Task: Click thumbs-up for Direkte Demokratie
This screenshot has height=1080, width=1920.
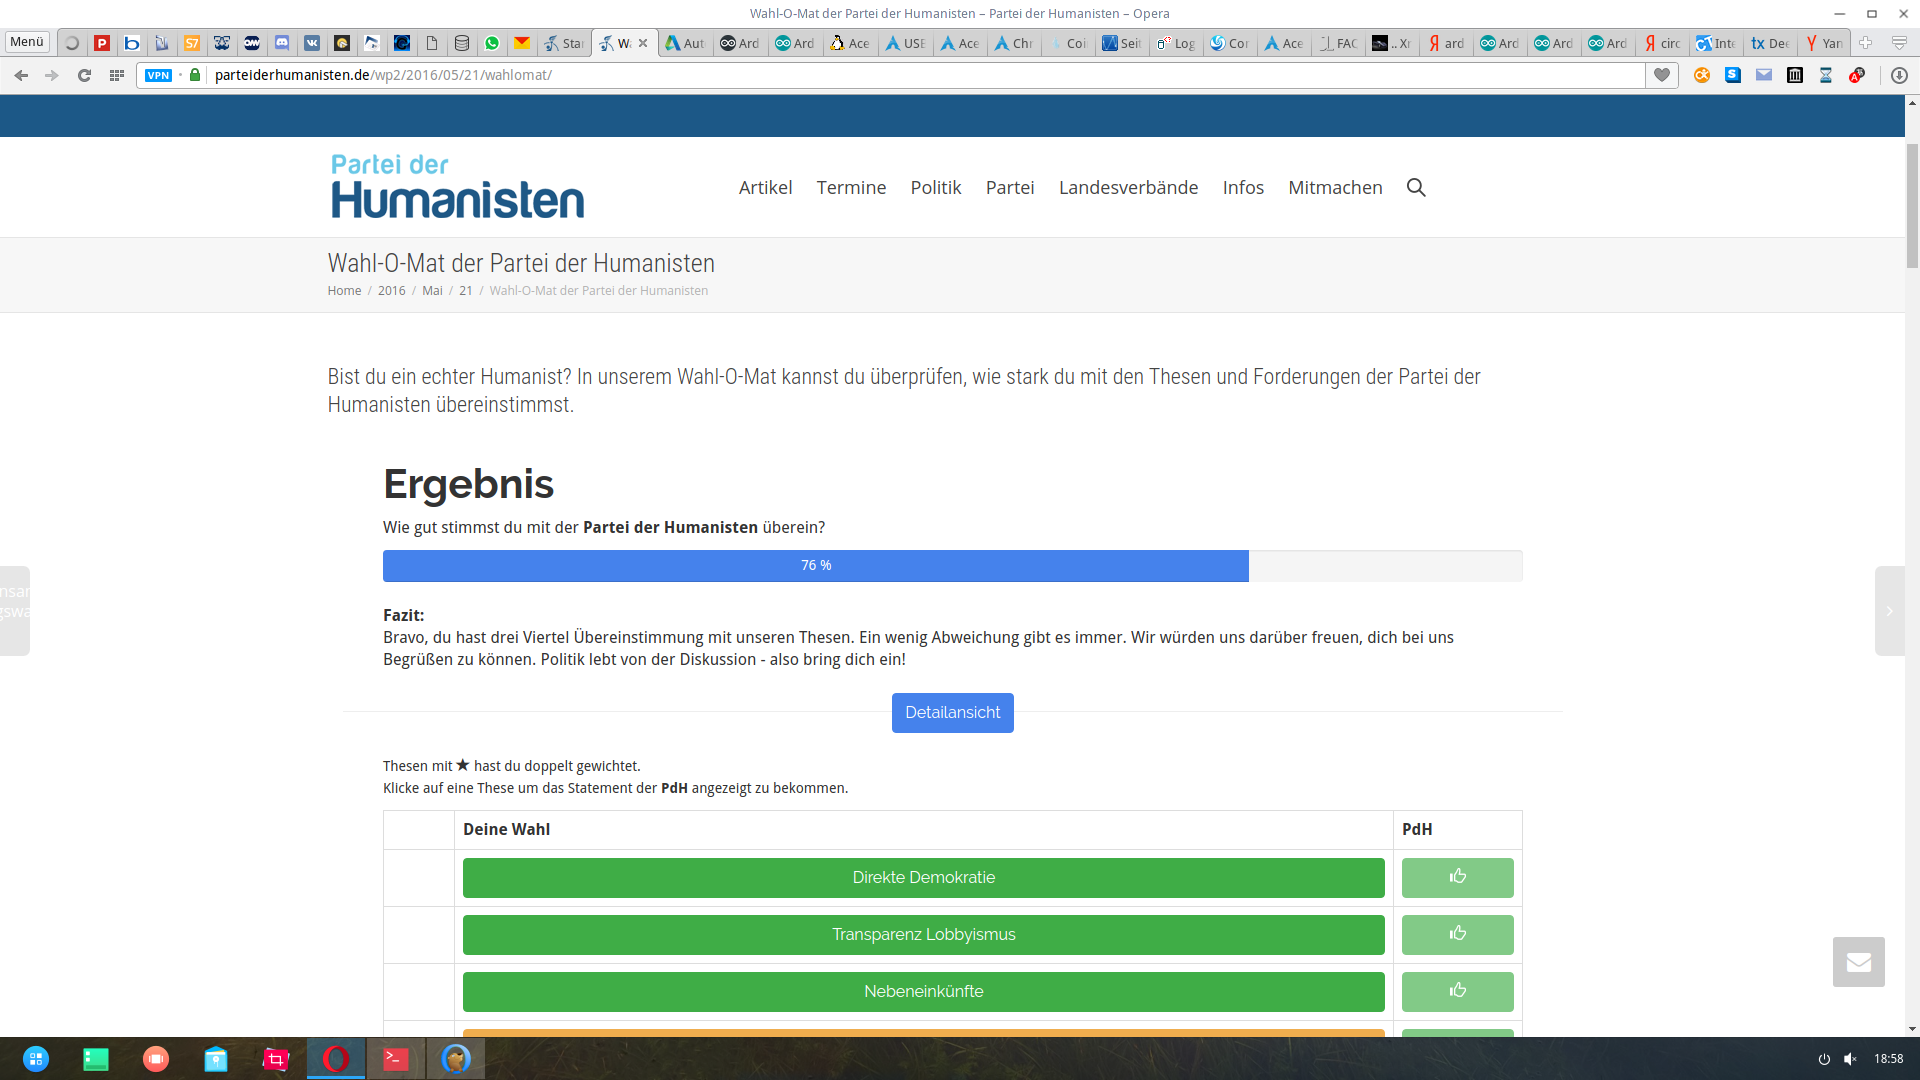Action: click(x=1457, y=877)
